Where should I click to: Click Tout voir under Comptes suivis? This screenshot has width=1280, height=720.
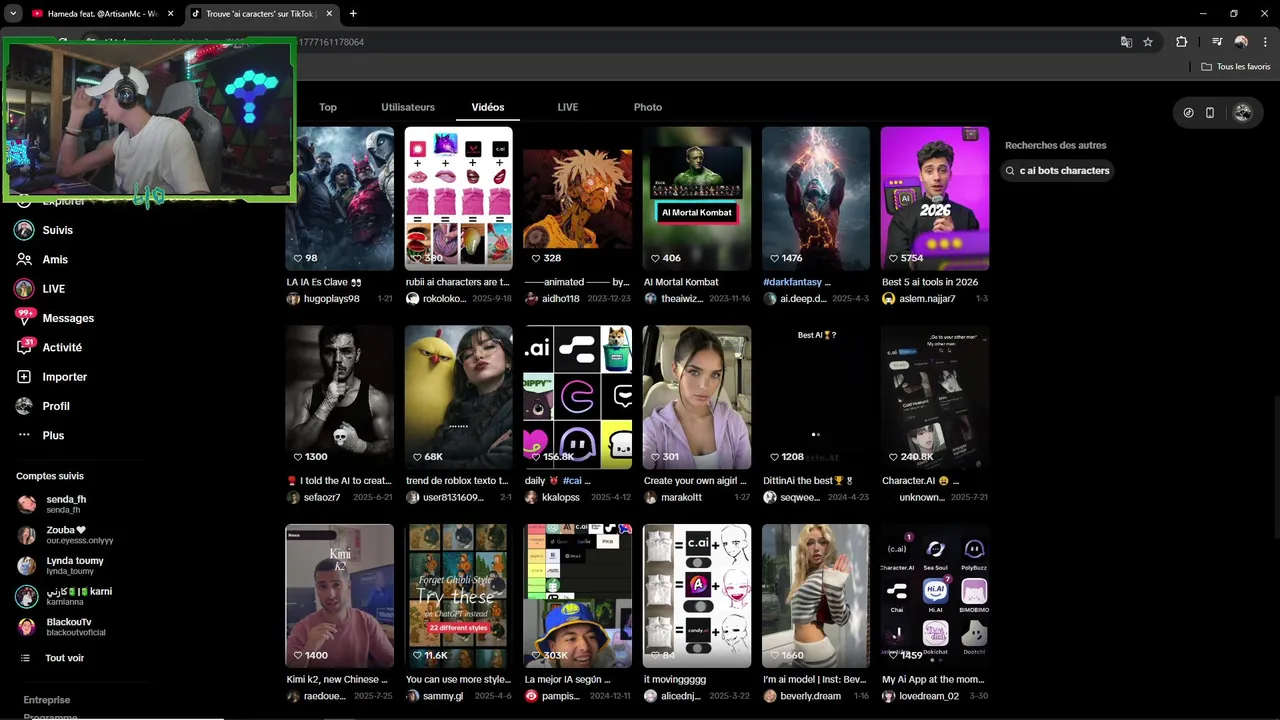64,658
